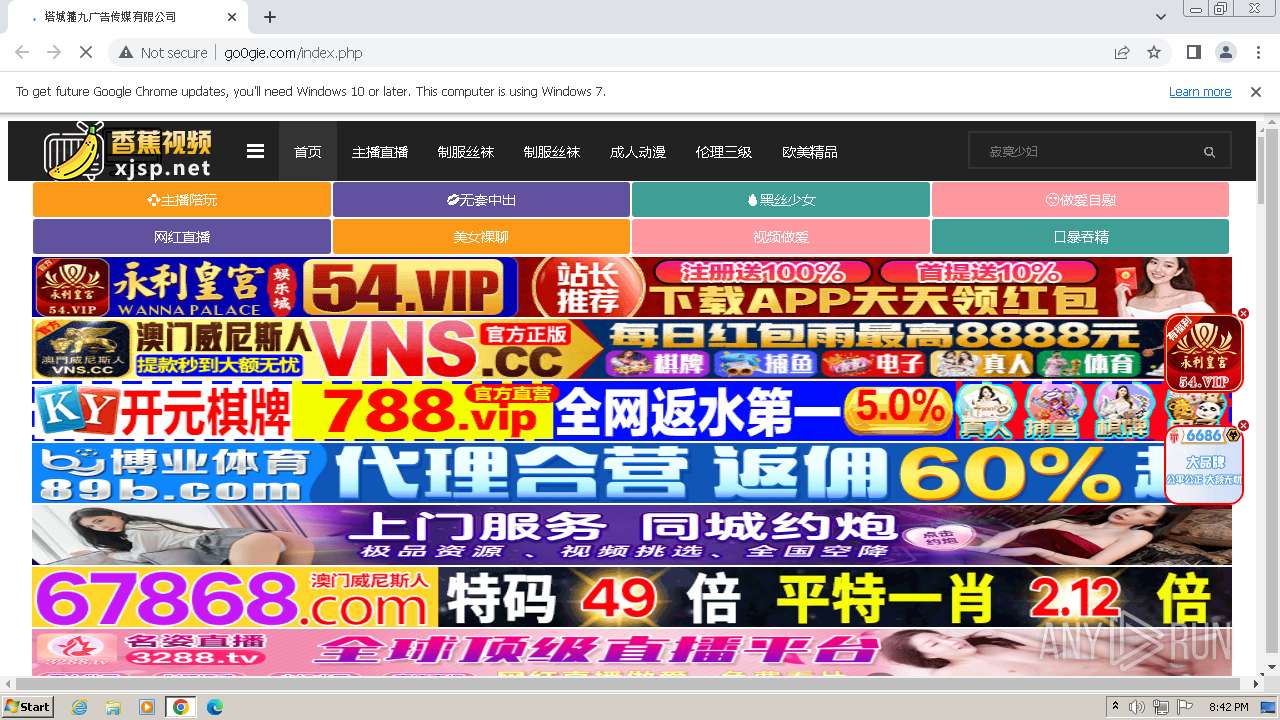The image size is (1280, 720).
Task: Click the green 黑丝少女 button
Action: point(781,200)
